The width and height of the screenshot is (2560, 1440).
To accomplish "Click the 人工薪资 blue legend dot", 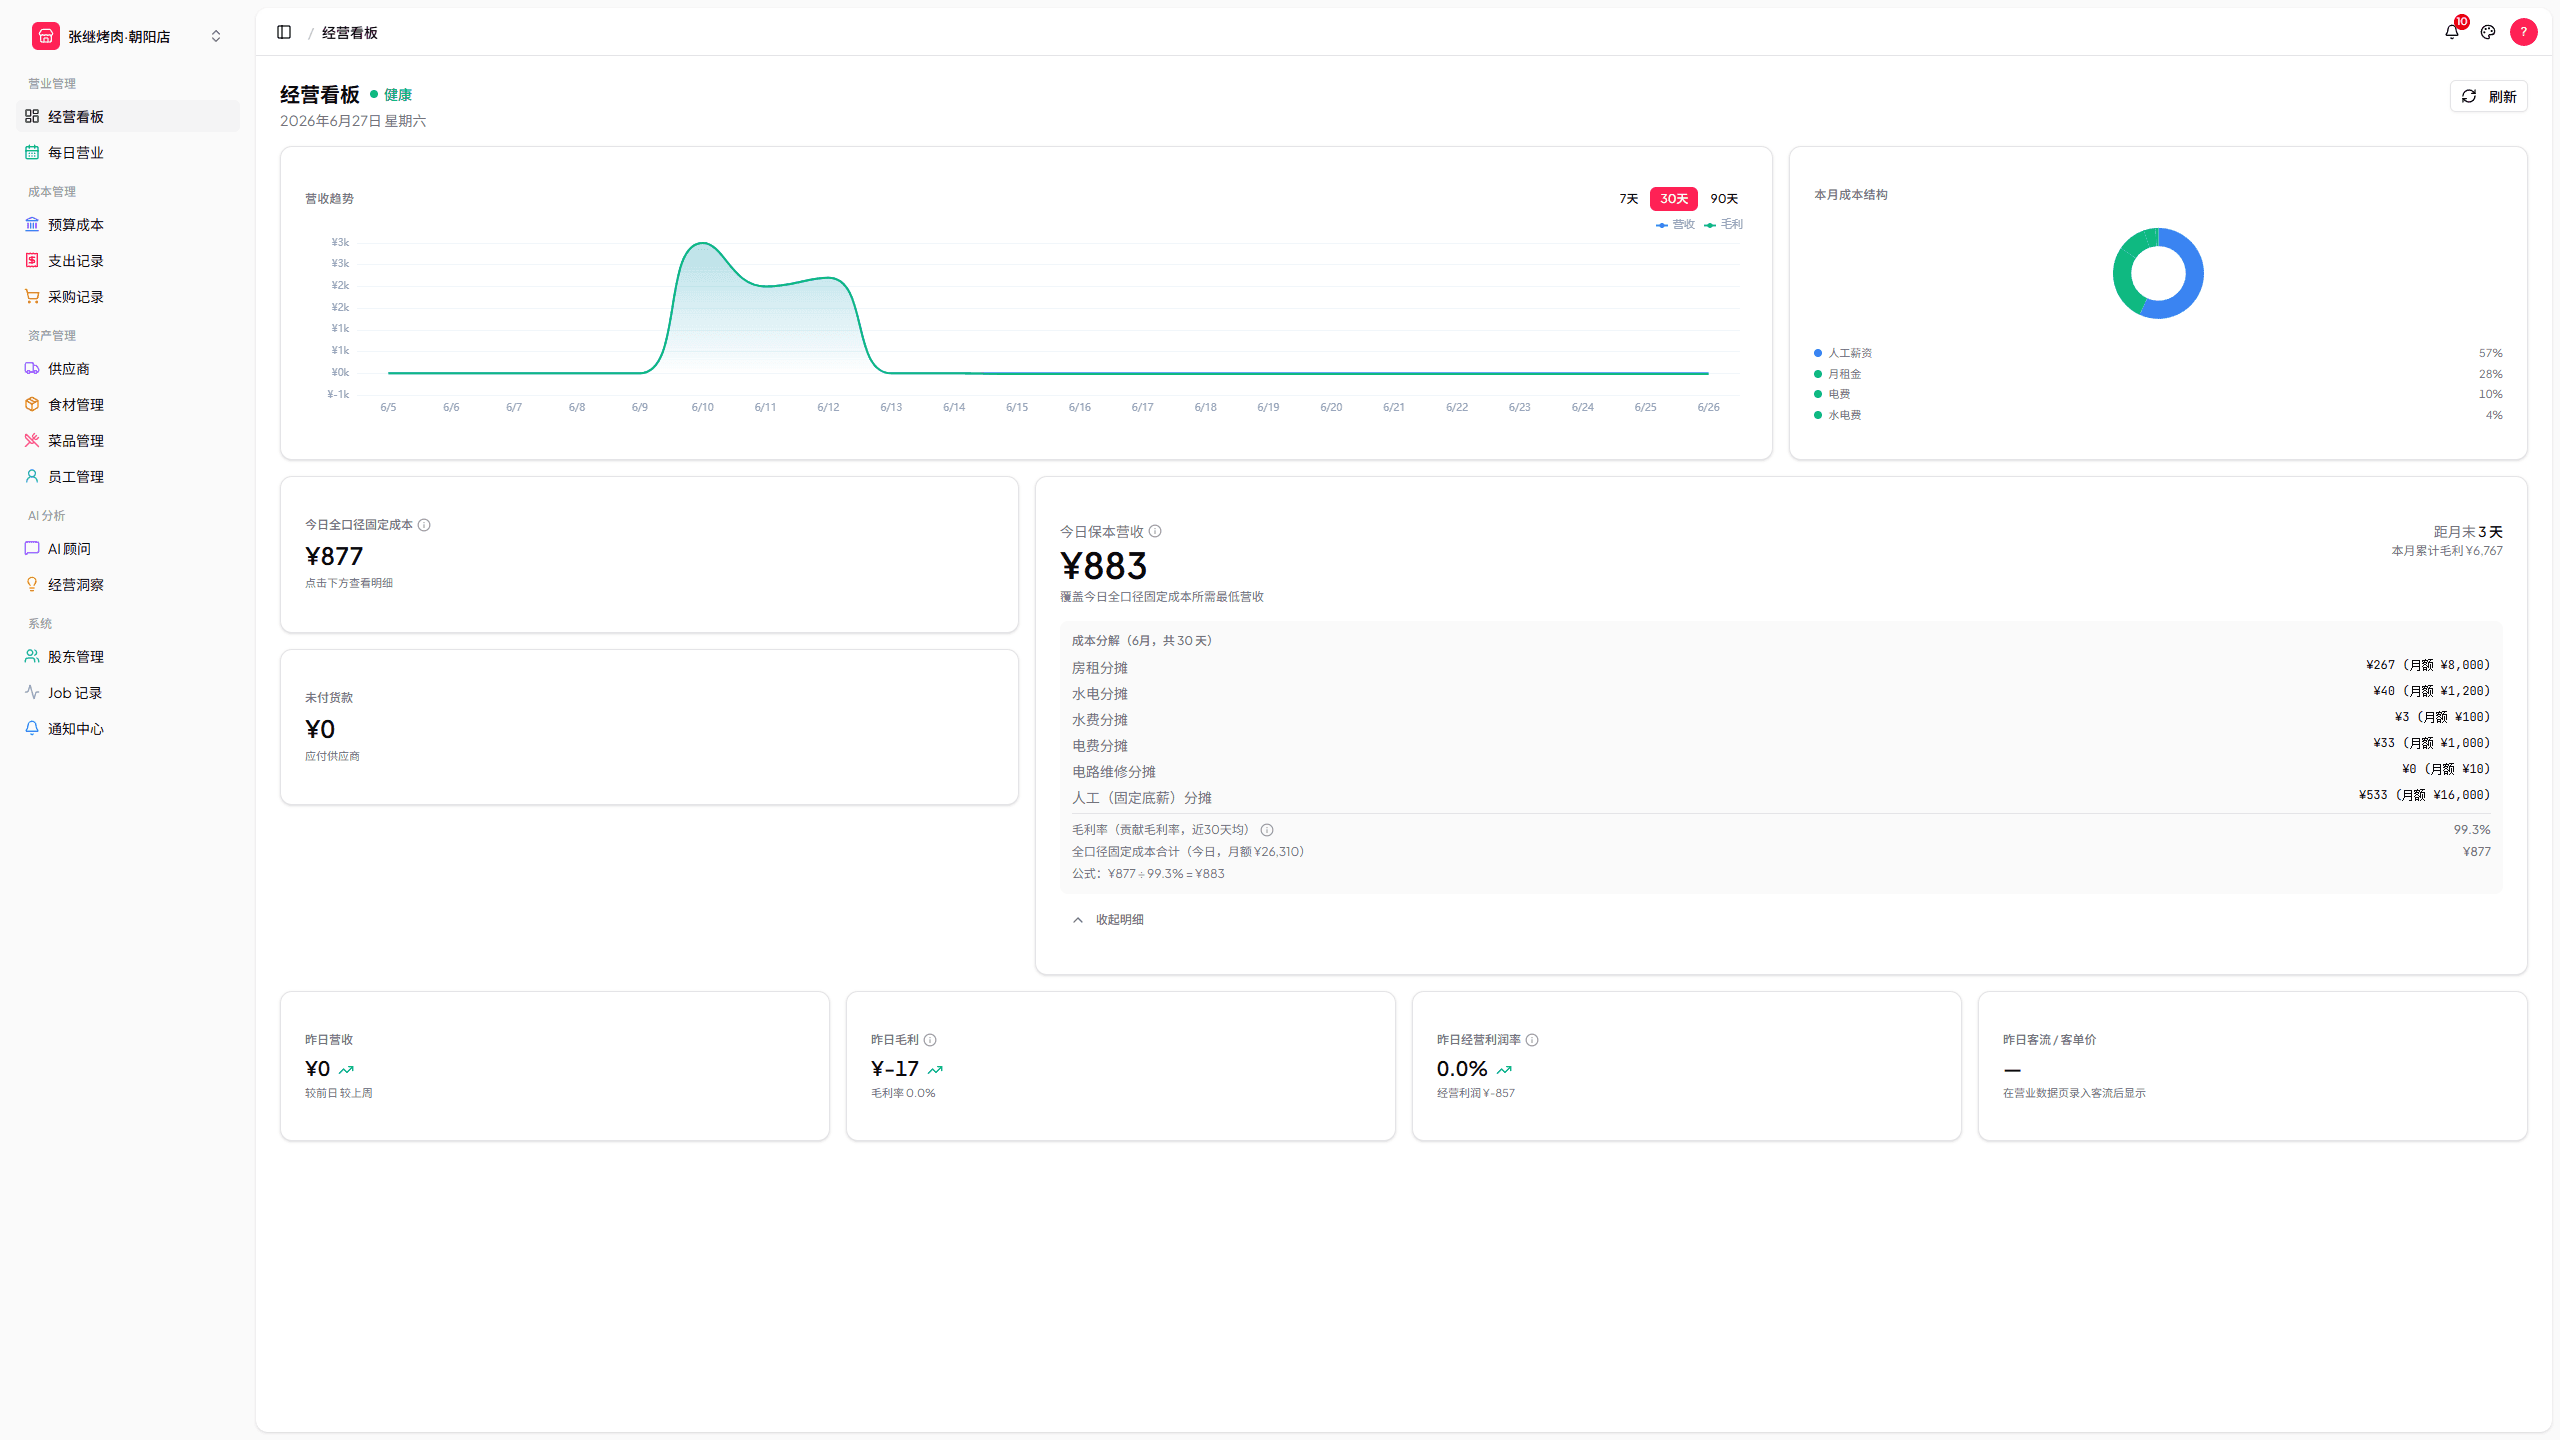I will click(1818, 353).
